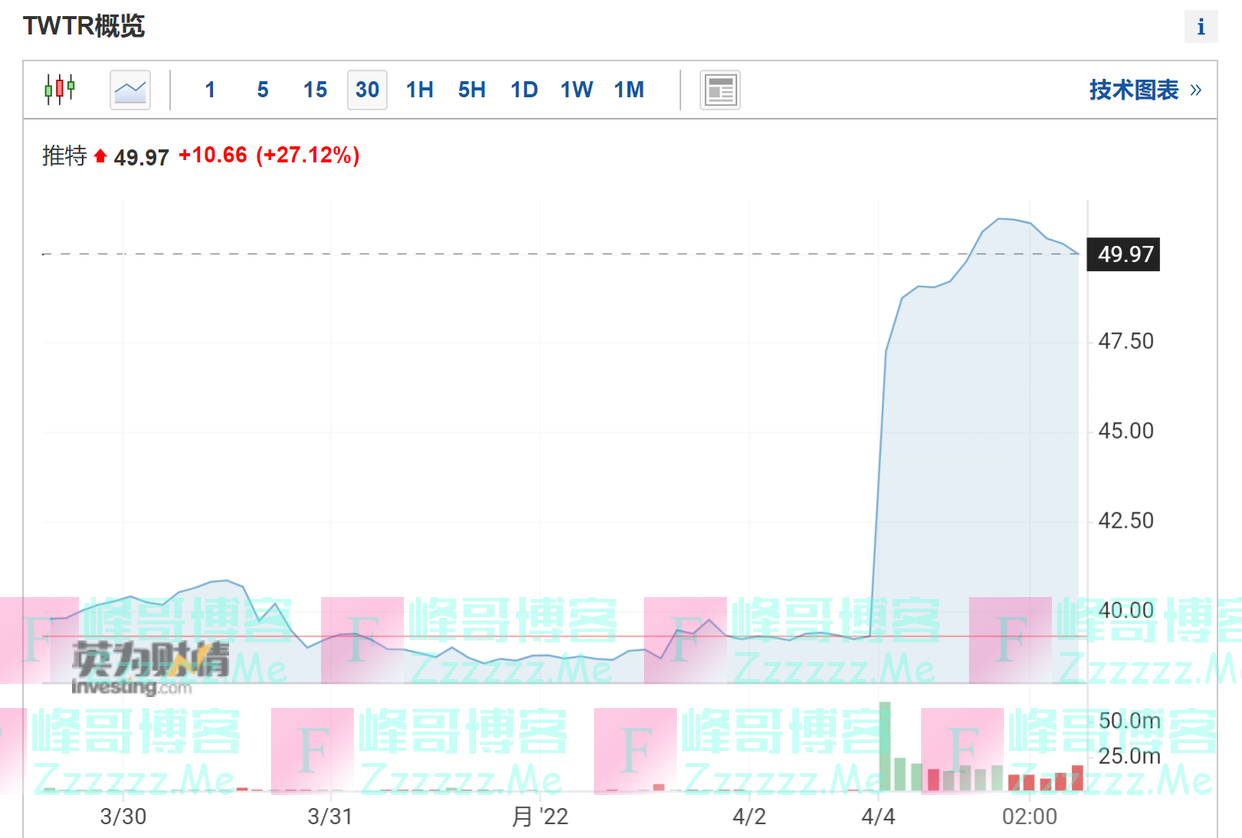1242x838 pixels.
Task: Open the news overlay icon in toolbar
Action: coord(719,90)
